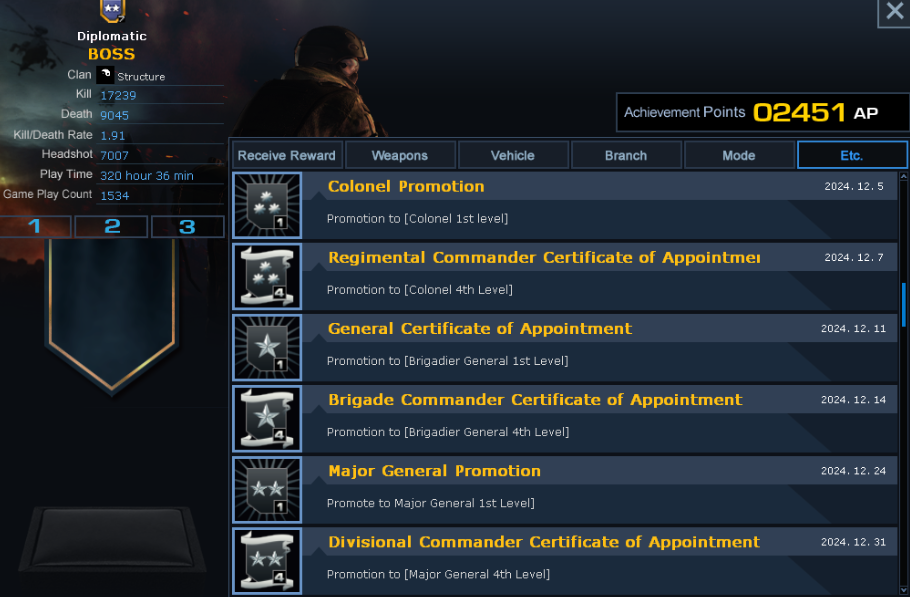
Task: Select badge slot 1 button
Action: tap(36, 226)
